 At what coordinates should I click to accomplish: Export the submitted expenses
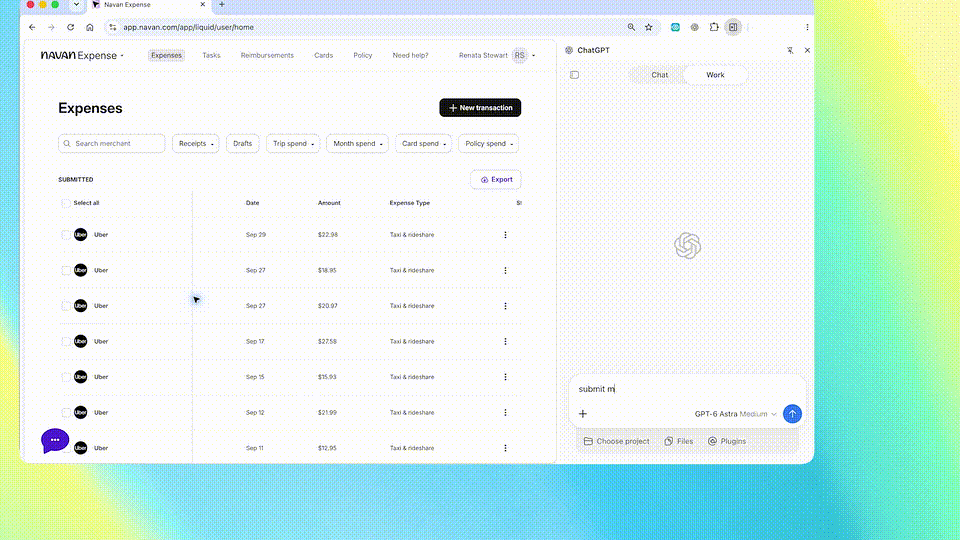pos(495,179)
